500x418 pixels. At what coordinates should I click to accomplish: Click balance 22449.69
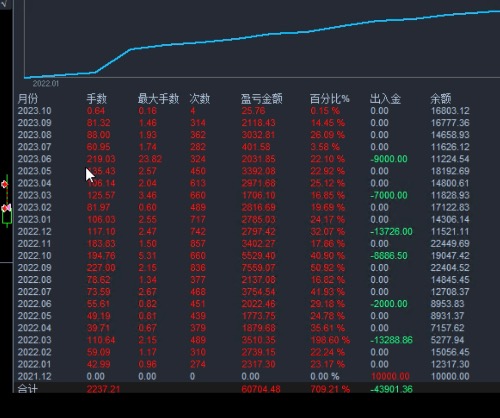click(450, 244)
